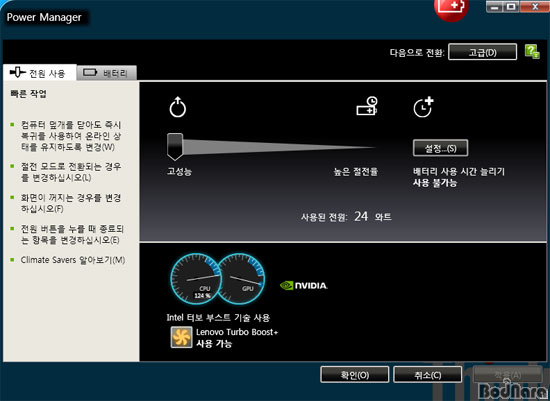
Task: Click the Lenovo Turbo Boost+ fan icon
Action: coord(181,337)
